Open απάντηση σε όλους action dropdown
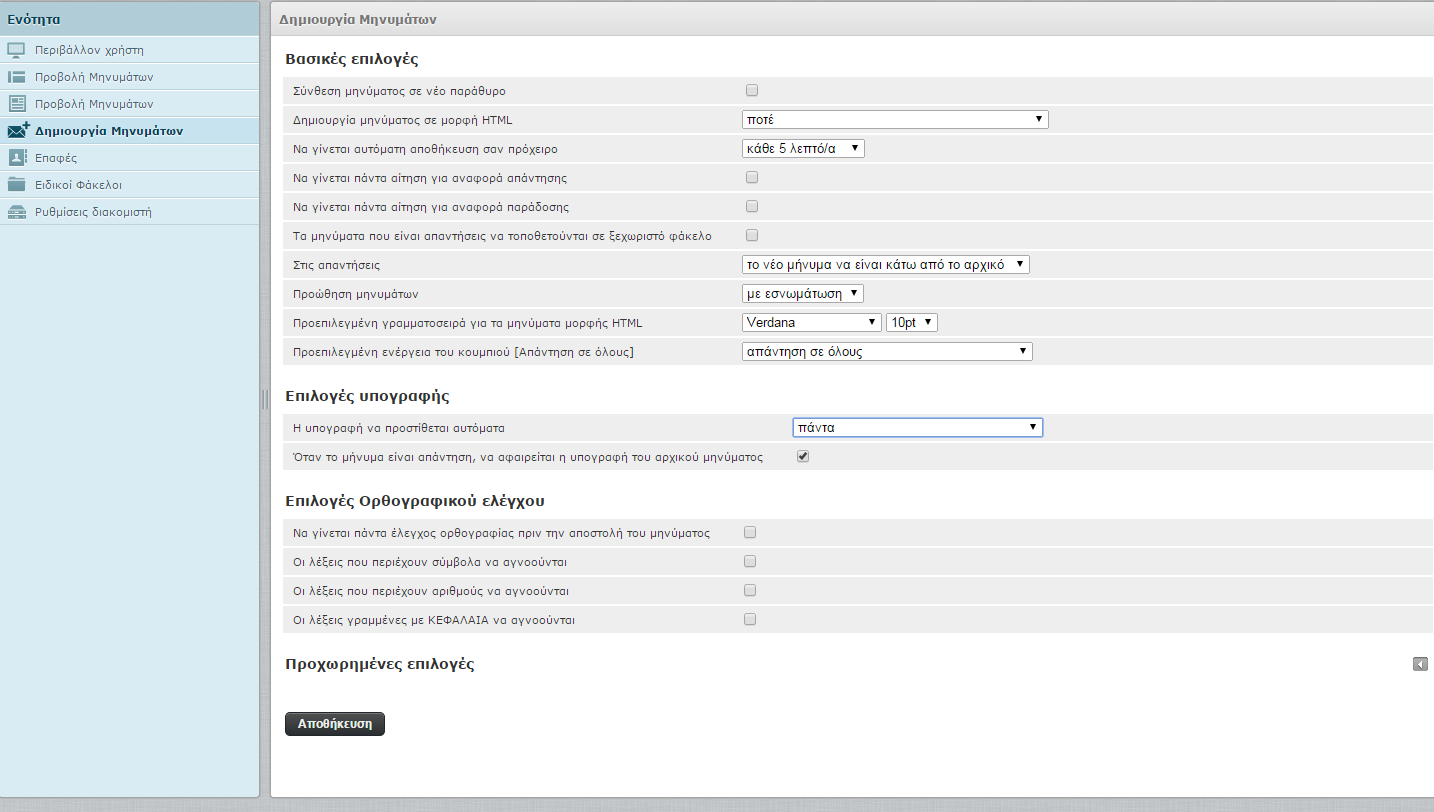Viewport: 1434px width, 812px height. click(887, 352)
